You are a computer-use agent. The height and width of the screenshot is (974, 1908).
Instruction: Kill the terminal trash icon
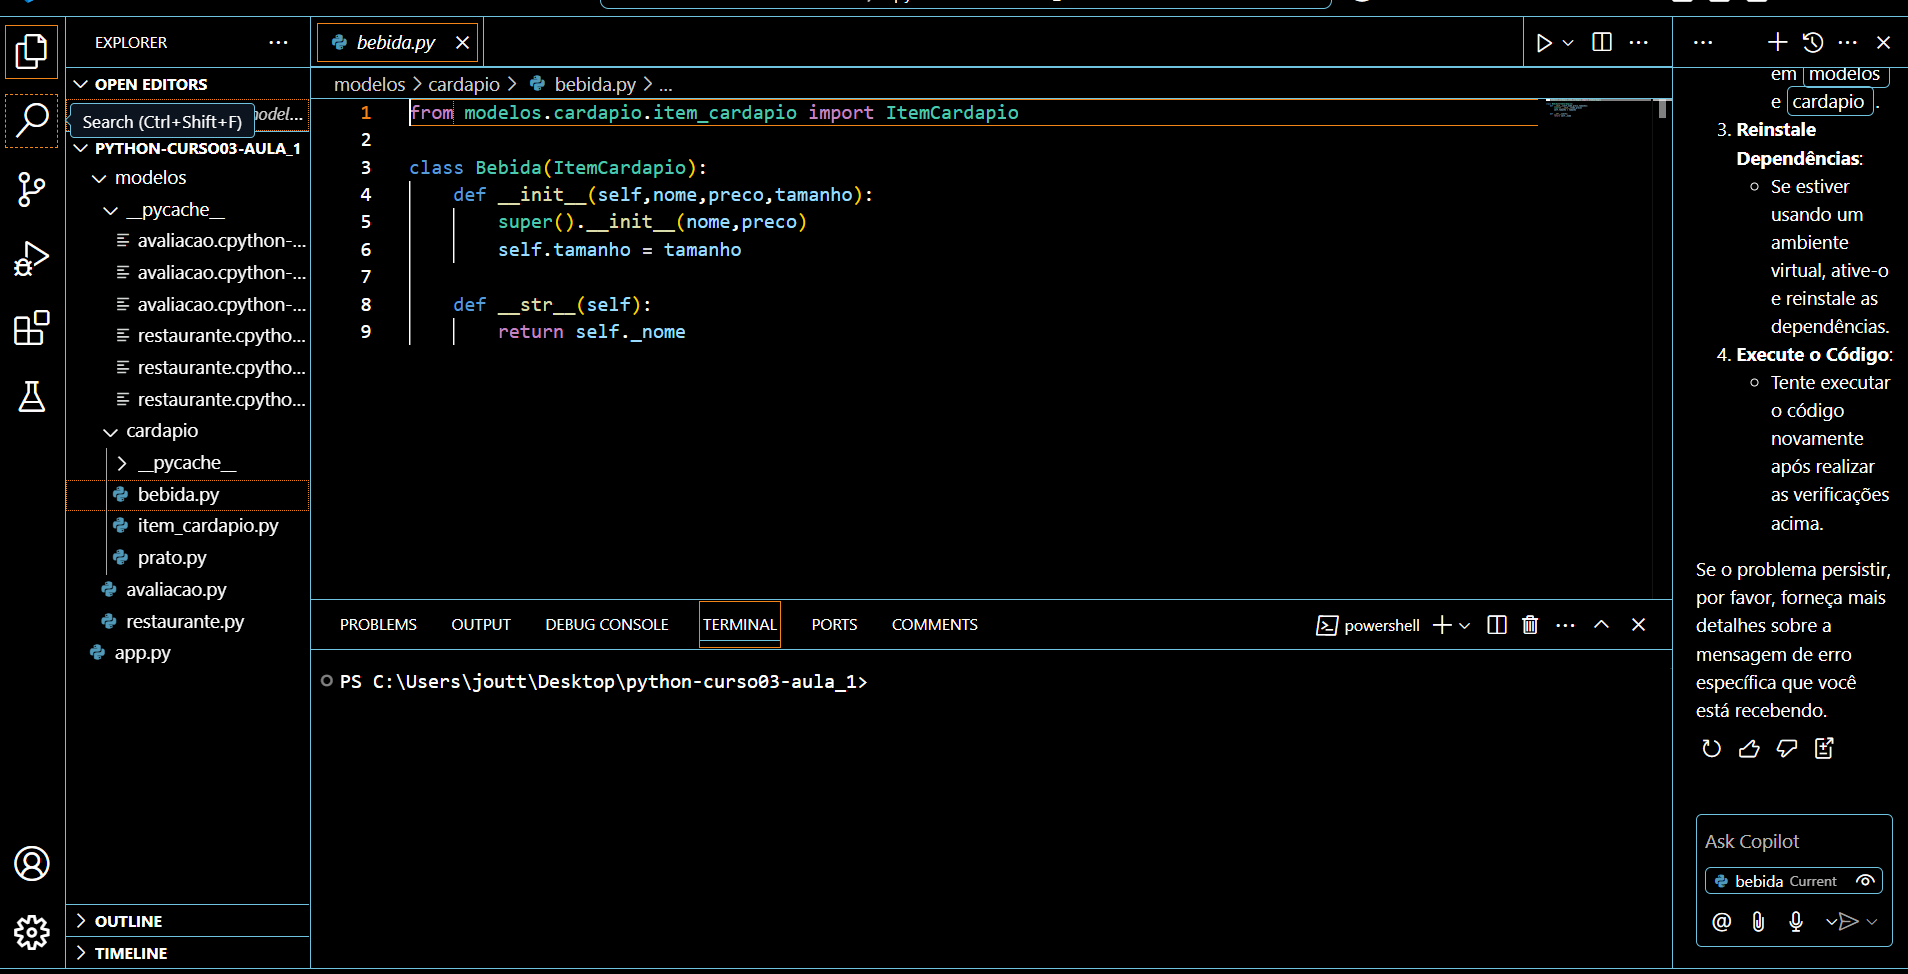click(x=1530, y=625)
